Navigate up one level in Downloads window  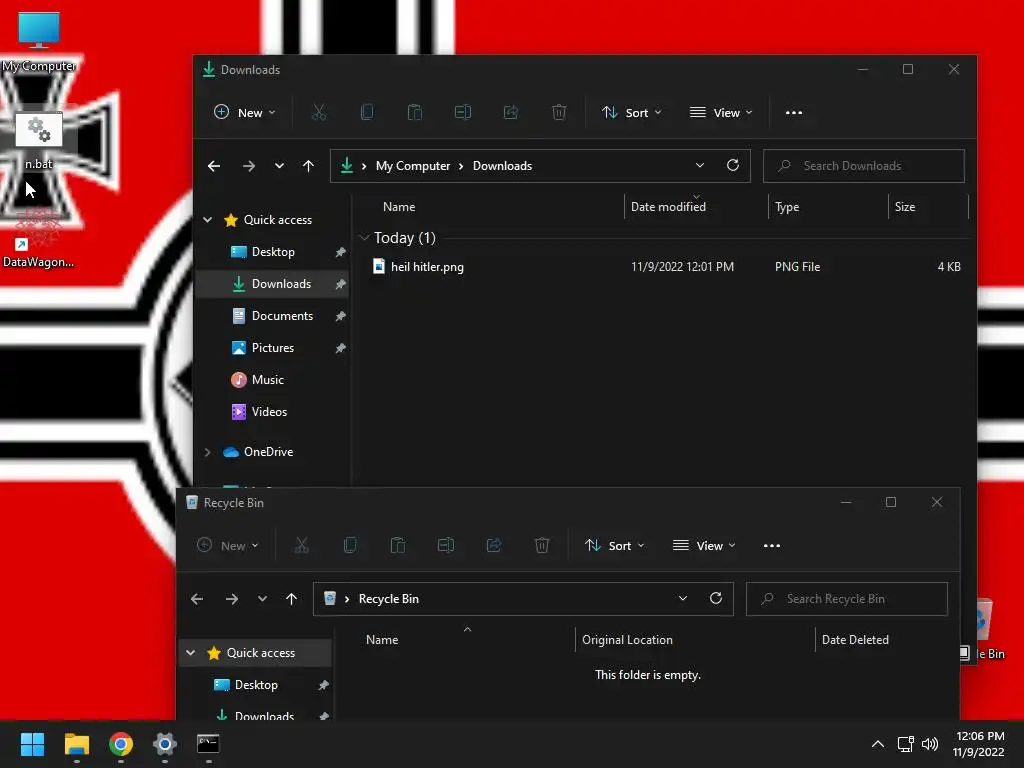coord(308,166)
